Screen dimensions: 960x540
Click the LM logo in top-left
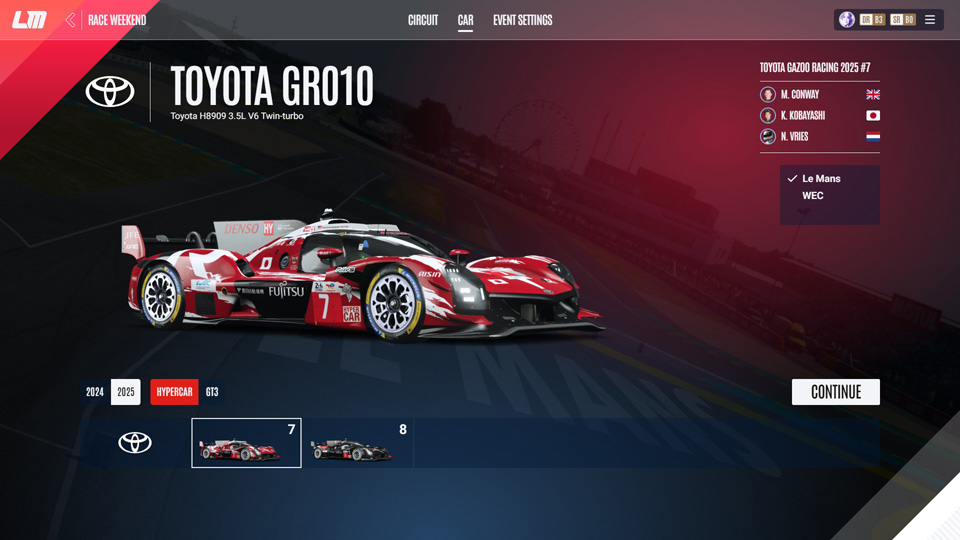(x=29, y=20)
